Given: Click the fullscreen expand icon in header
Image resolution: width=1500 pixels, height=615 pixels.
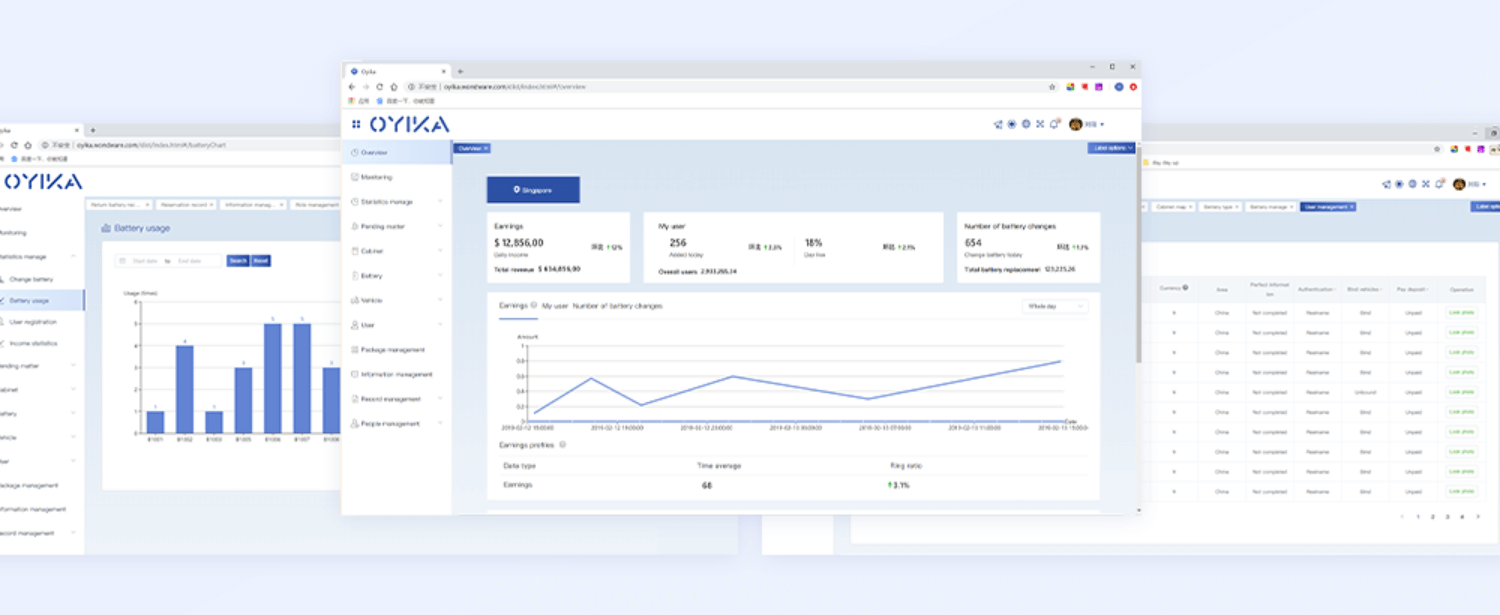Looking at the screenshot, I should [x=1040, y=125].
